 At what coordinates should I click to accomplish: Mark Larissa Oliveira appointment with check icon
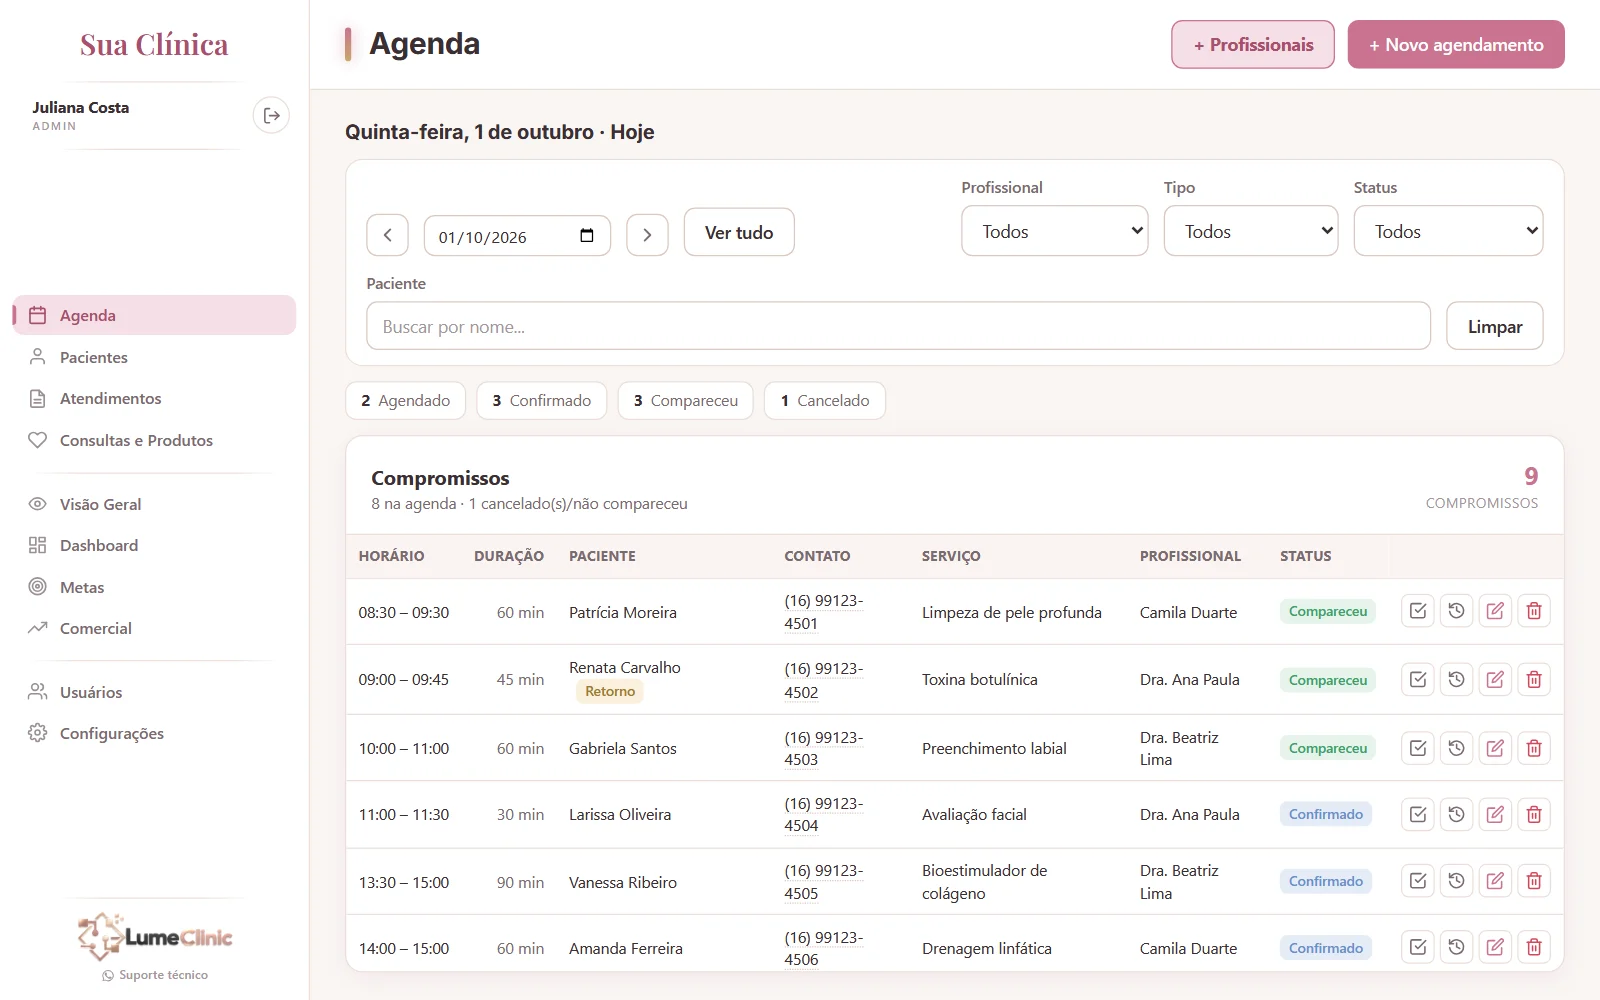[x=1418, y=815]
